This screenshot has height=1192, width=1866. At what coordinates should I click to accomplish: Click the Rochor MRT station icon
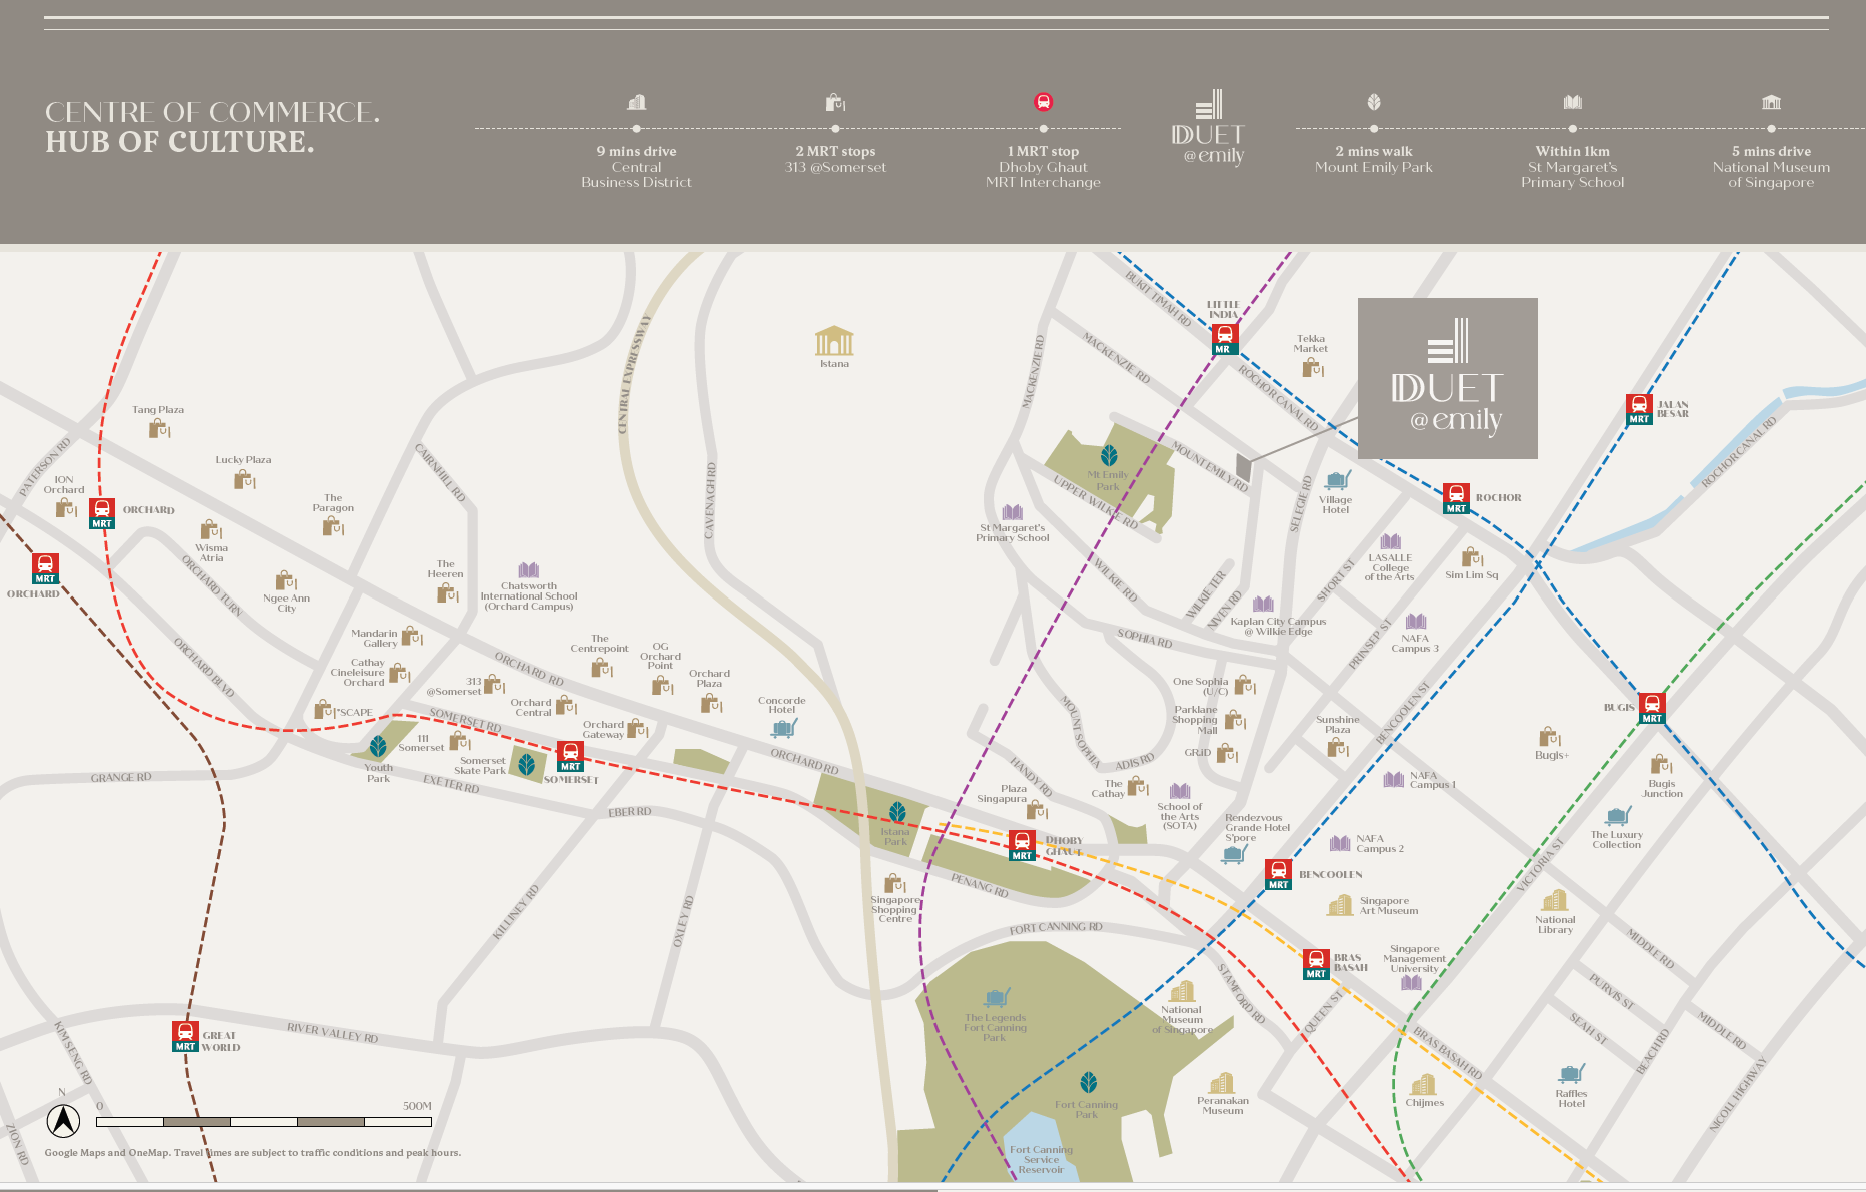(x=1457, y=498)
